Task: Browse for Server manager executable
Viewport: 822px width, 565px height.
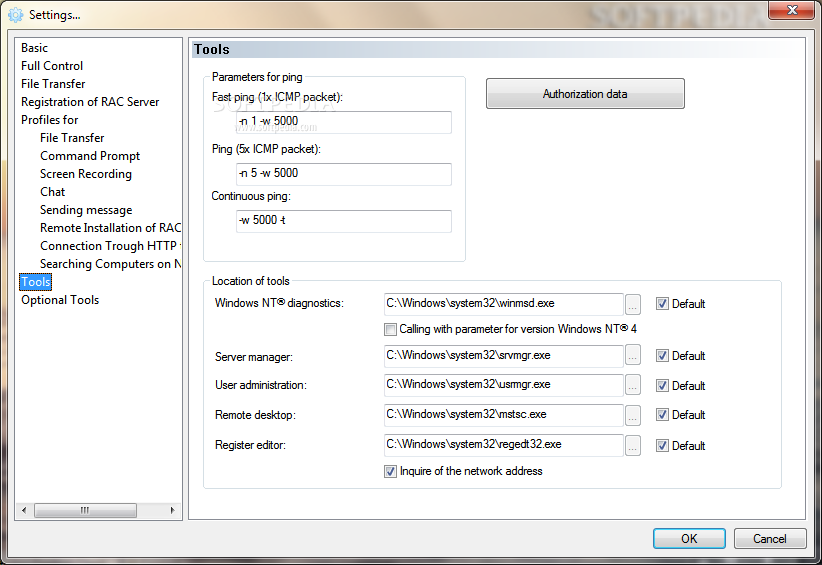Action: click(x=633, y=356)
